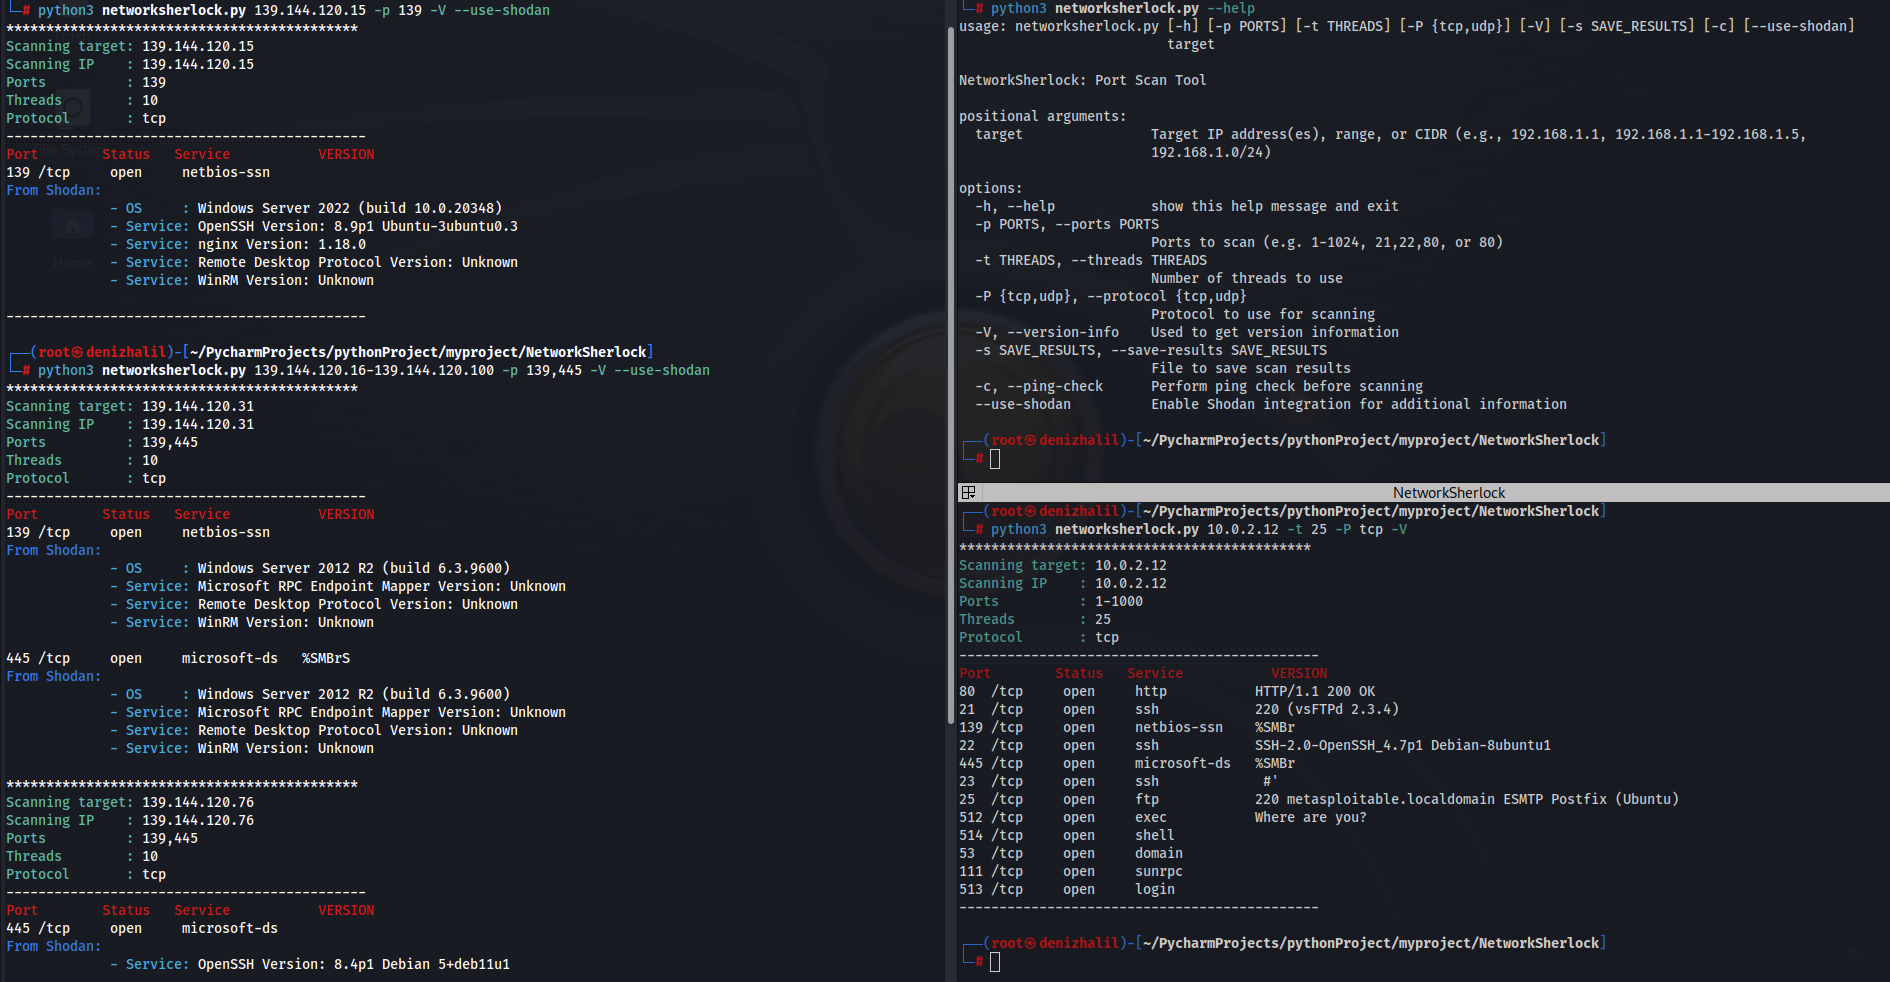Image resolution: width=1890 pixels, height=982 pixels.
Task: Click the left terminal pane's vertical scrollbar
Action: [x=950, y=400]
